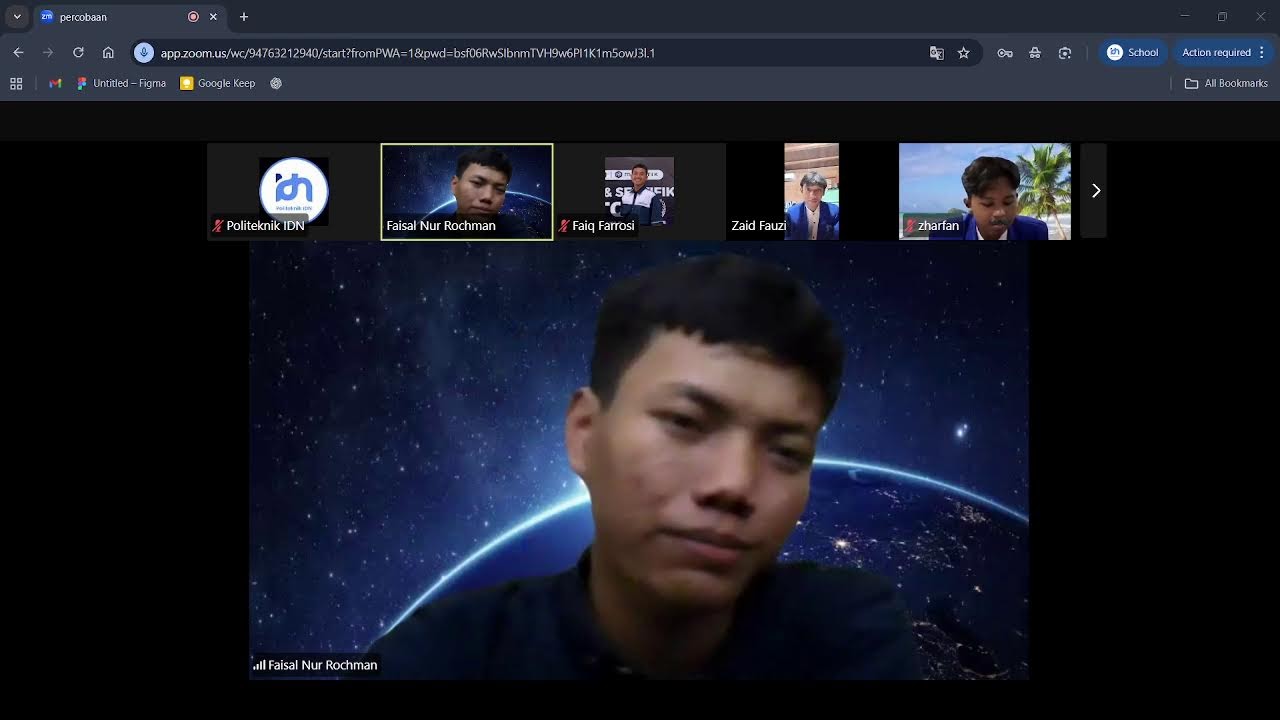Screen dimensions: 1280x720
Task: Open the password manager key icon
Action: [1005, 53]
